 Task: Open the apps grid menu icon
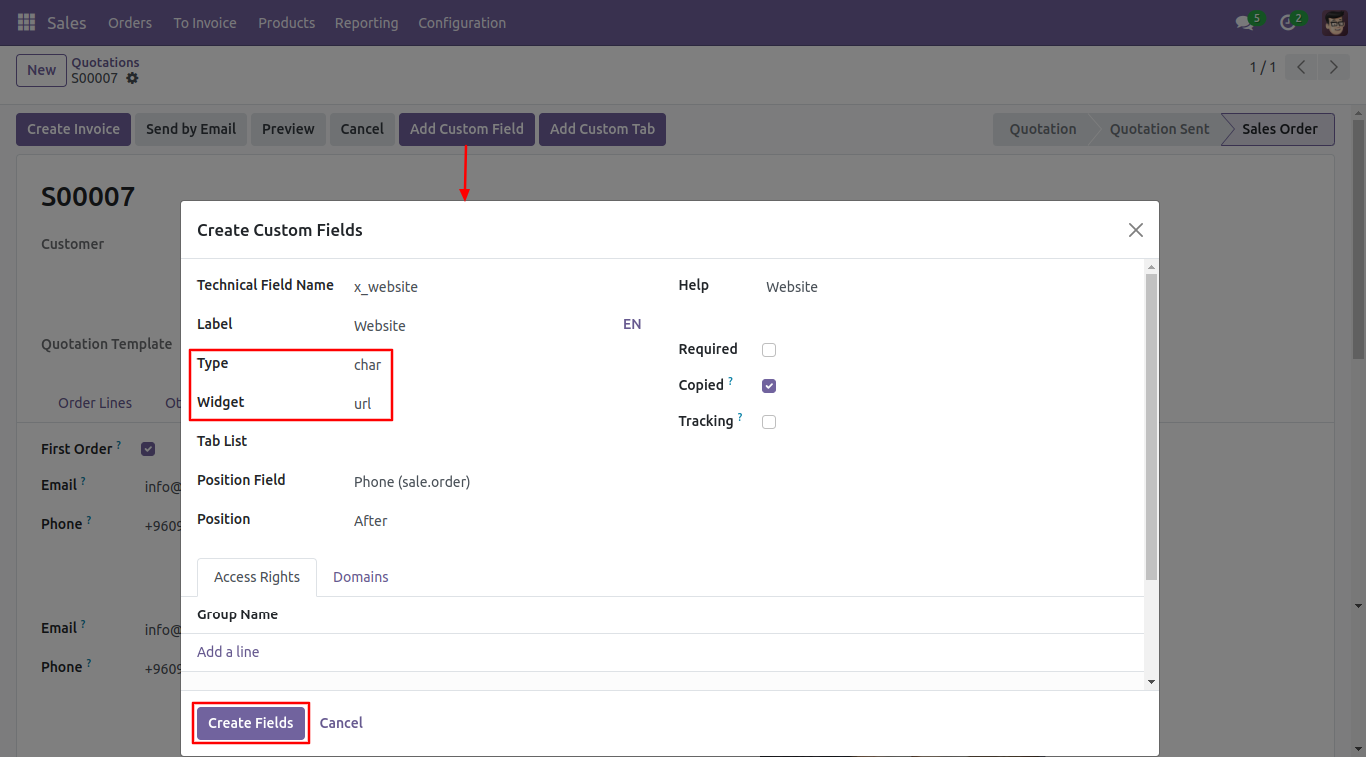26,22
